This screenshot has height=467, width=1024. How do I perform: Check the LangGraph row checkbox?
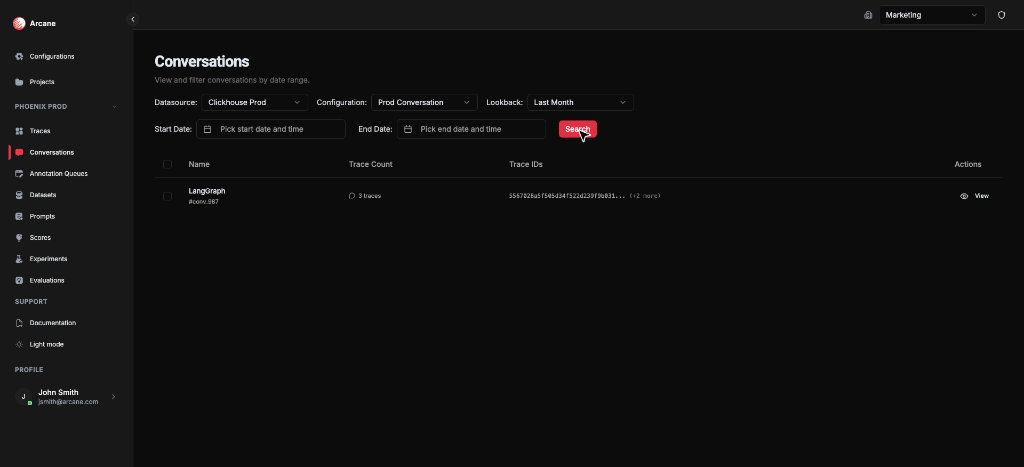(x=167, y=196)
